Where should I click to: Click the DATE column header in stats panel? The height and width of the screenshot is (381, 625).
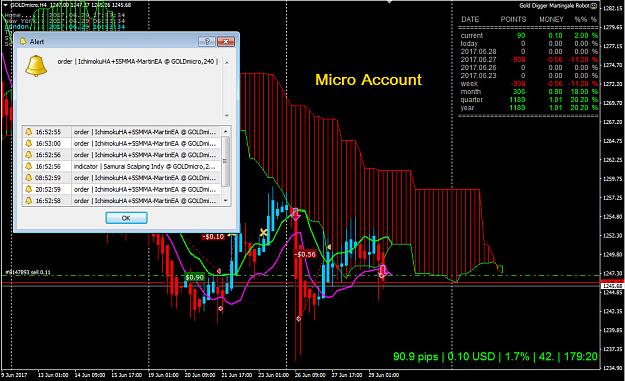point(470,19)
